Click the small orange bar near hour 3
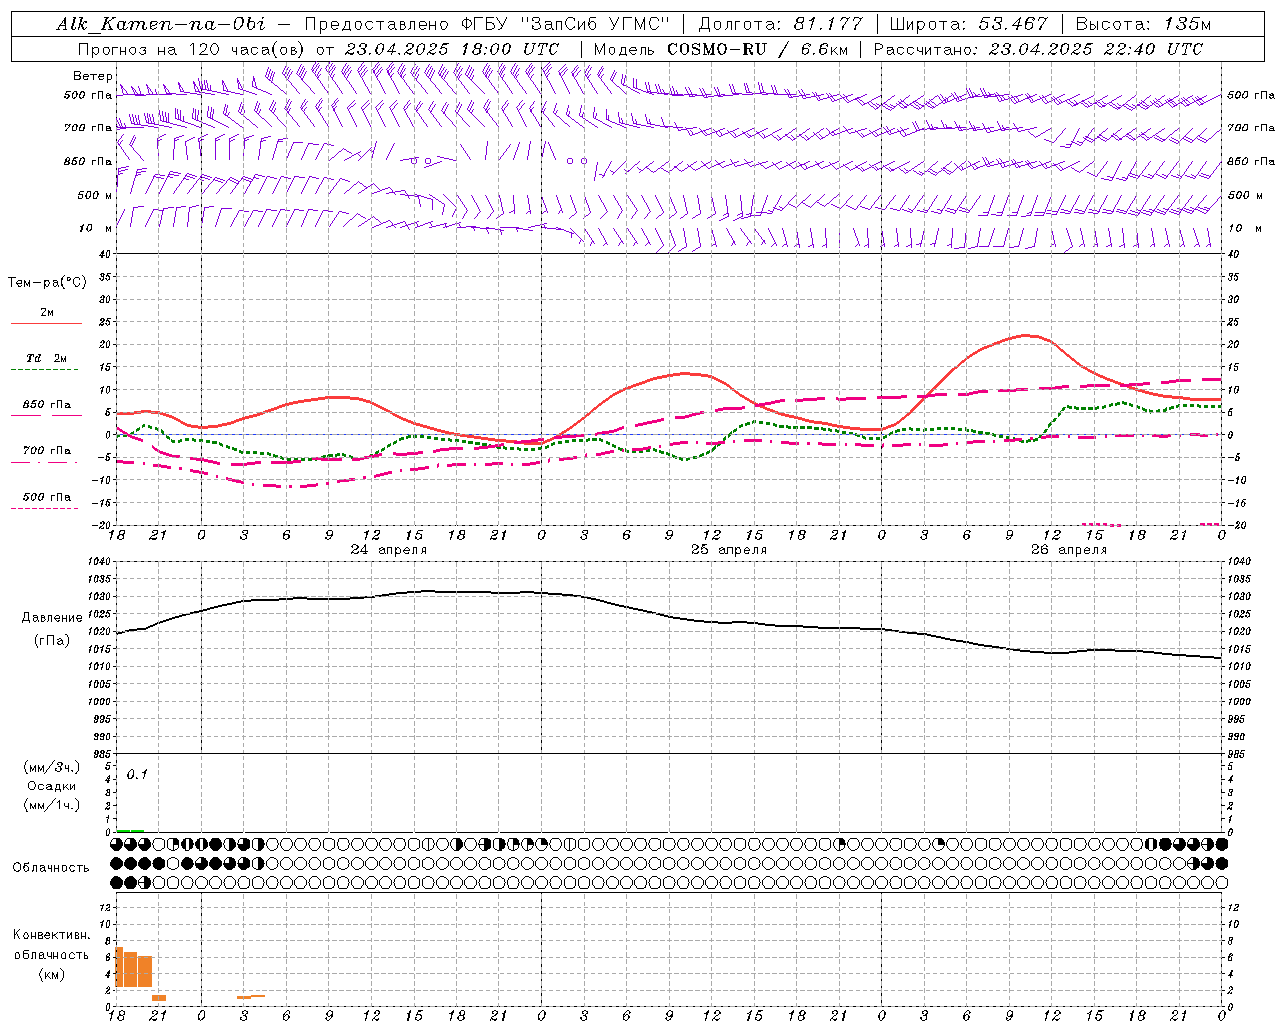The width and height of the screenshot is (1280, 1024). pyautogui.click(x=244, y=997)
